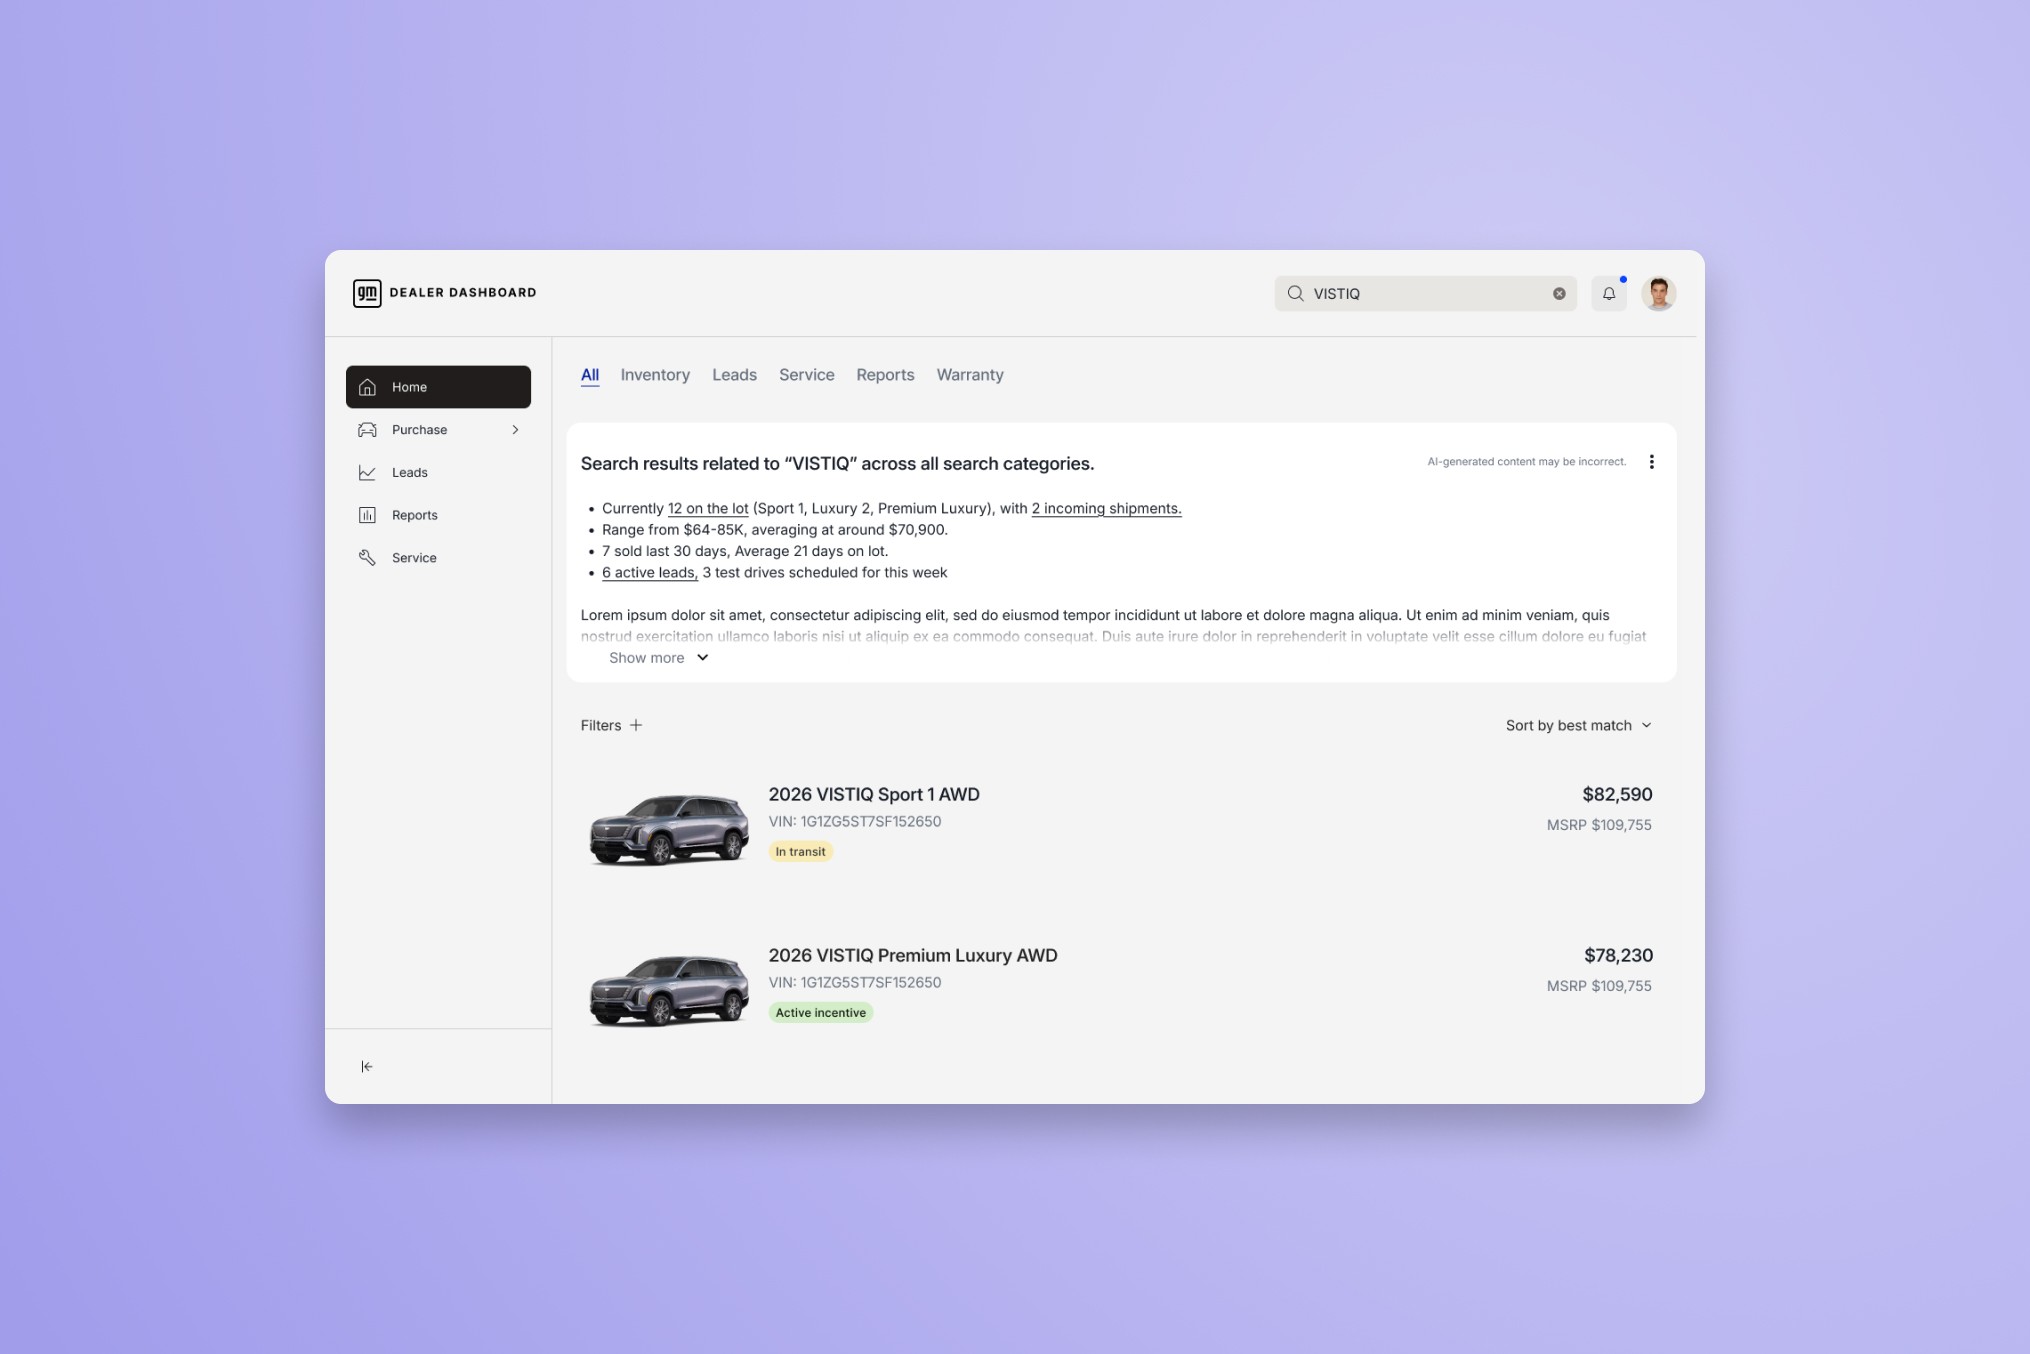Screen dimensions: 2030x1354
Task: Open the VISTIQ Sport 1 vehicle thumbnail
Action: point(667,828)
